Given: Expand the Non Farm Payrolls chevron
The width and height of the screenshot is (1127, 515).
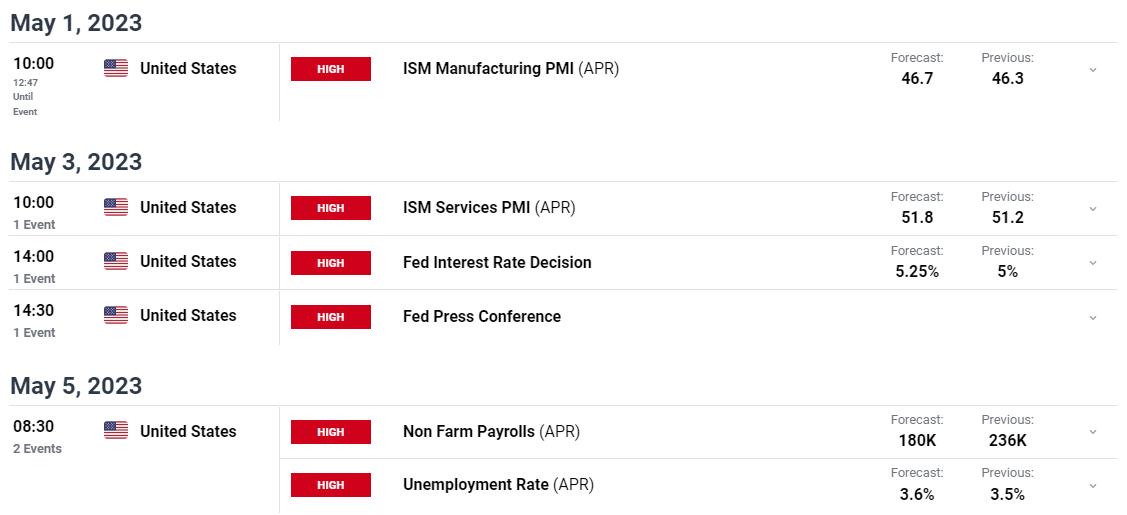Looking at the screenshot, I should 1092,432.
